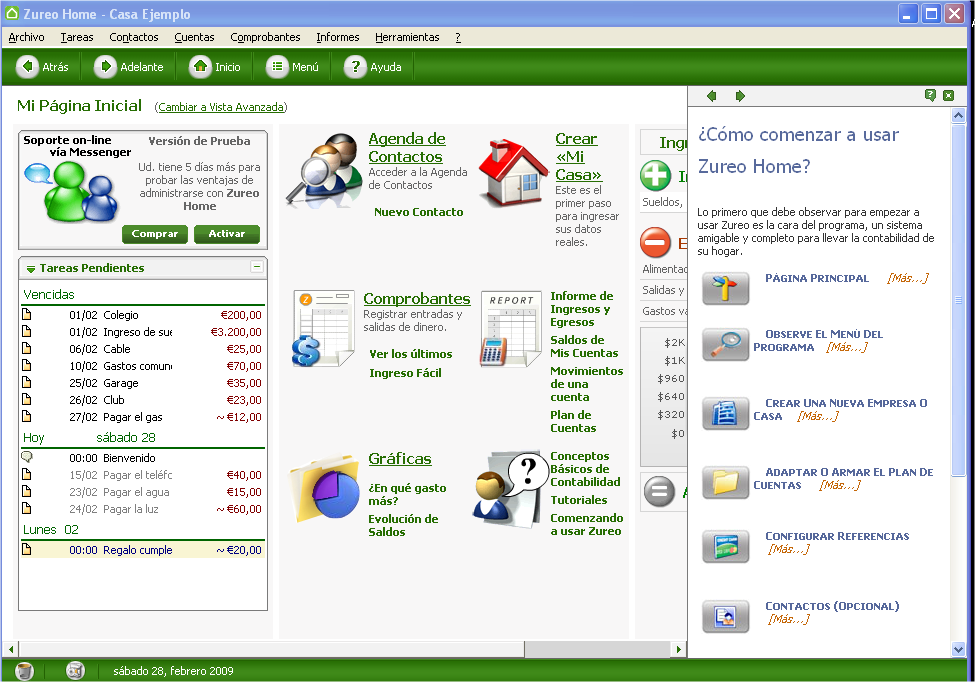Click the Nuevo Contacto link

click(x=418, y=212)
